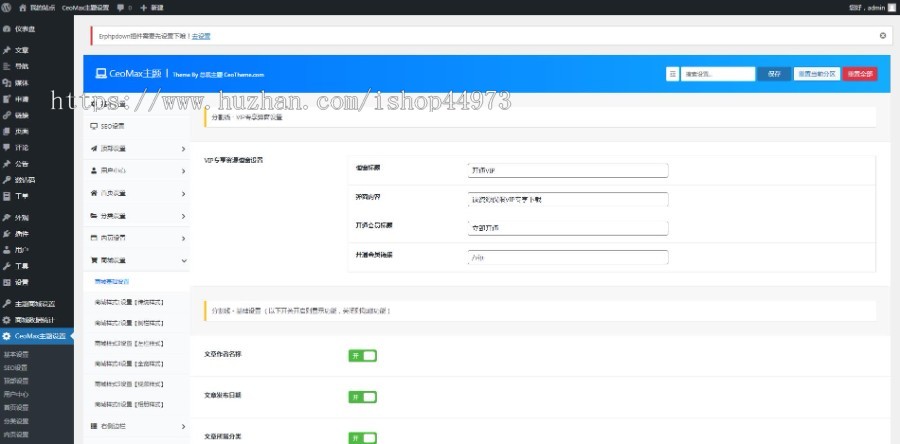This screenshot has width=900, height=444.
Task: Open 首页设置 in WordPress sidebar submenu
Action: coord(16,408)
